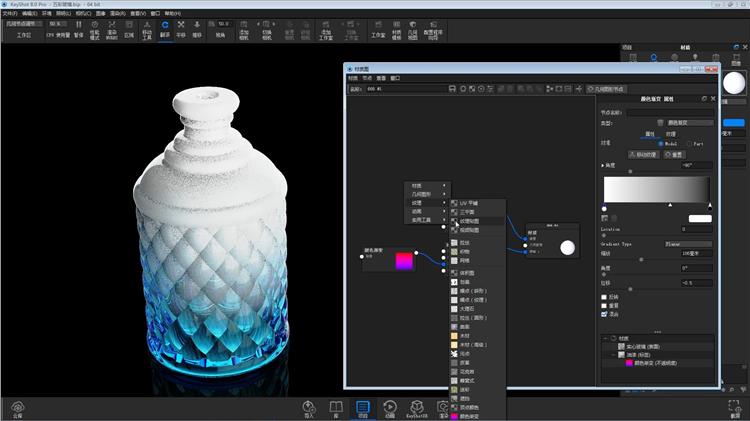Screen dimensions: 750x421
Task: Select the 翻滚 tumble tool in toolbar
Action: tap(164, 28)
